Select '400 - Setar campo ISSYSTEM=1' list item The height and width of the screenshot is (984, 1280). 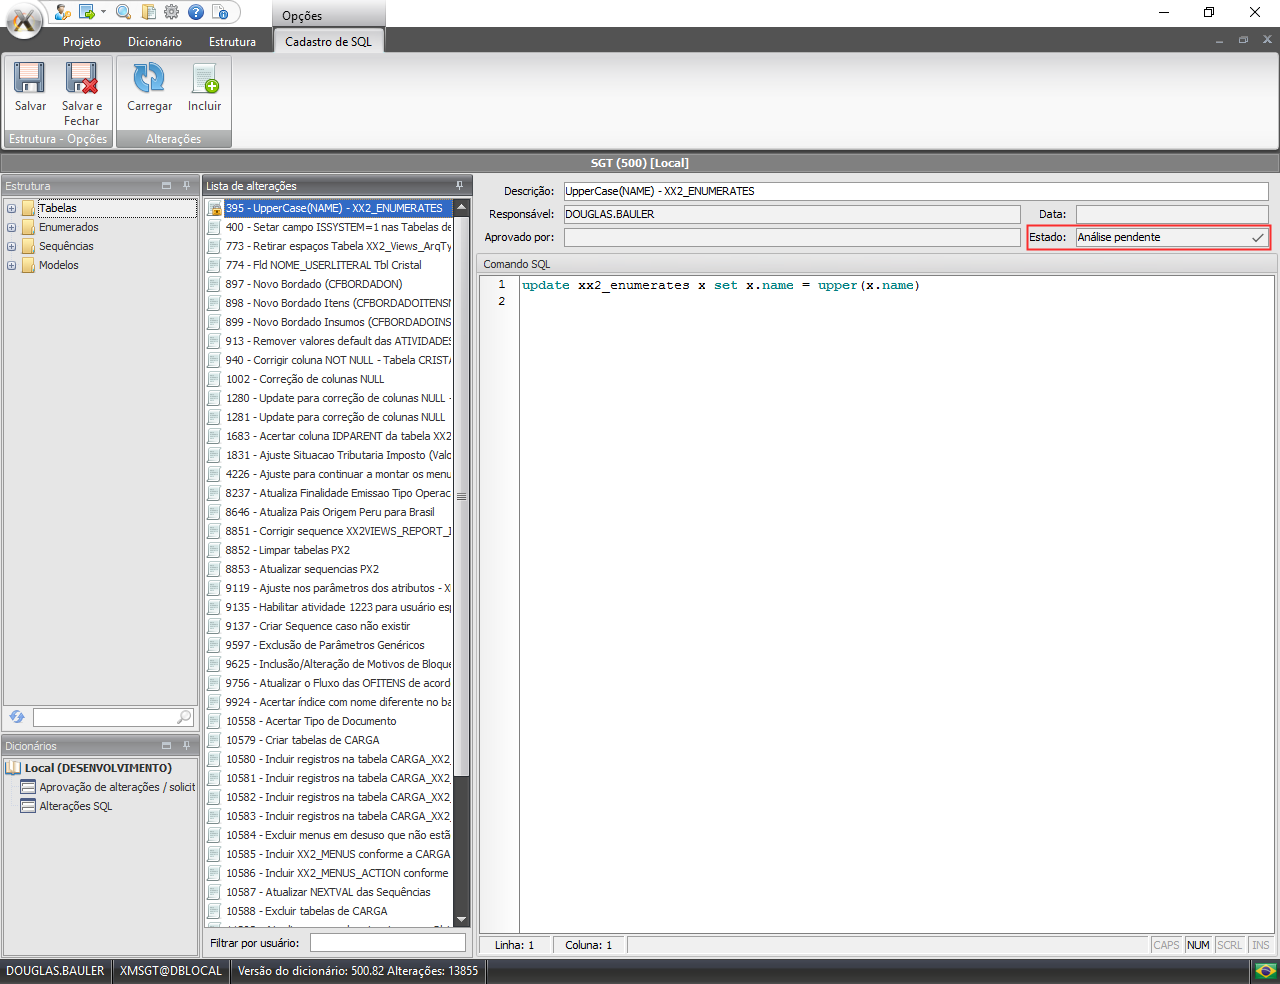[x=329, y=227]
